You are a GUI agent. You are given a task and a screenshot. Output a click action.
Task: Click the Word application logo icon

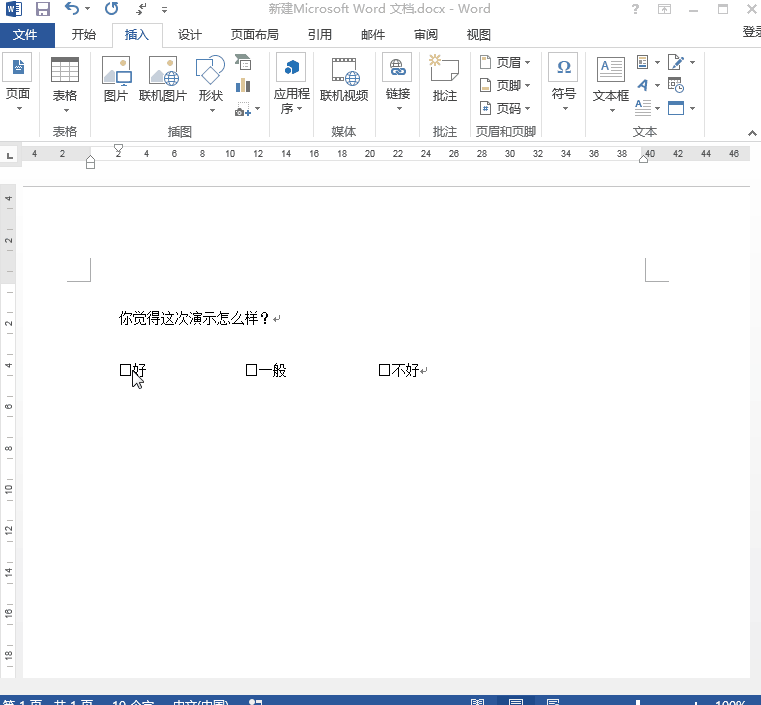[14, 9]
